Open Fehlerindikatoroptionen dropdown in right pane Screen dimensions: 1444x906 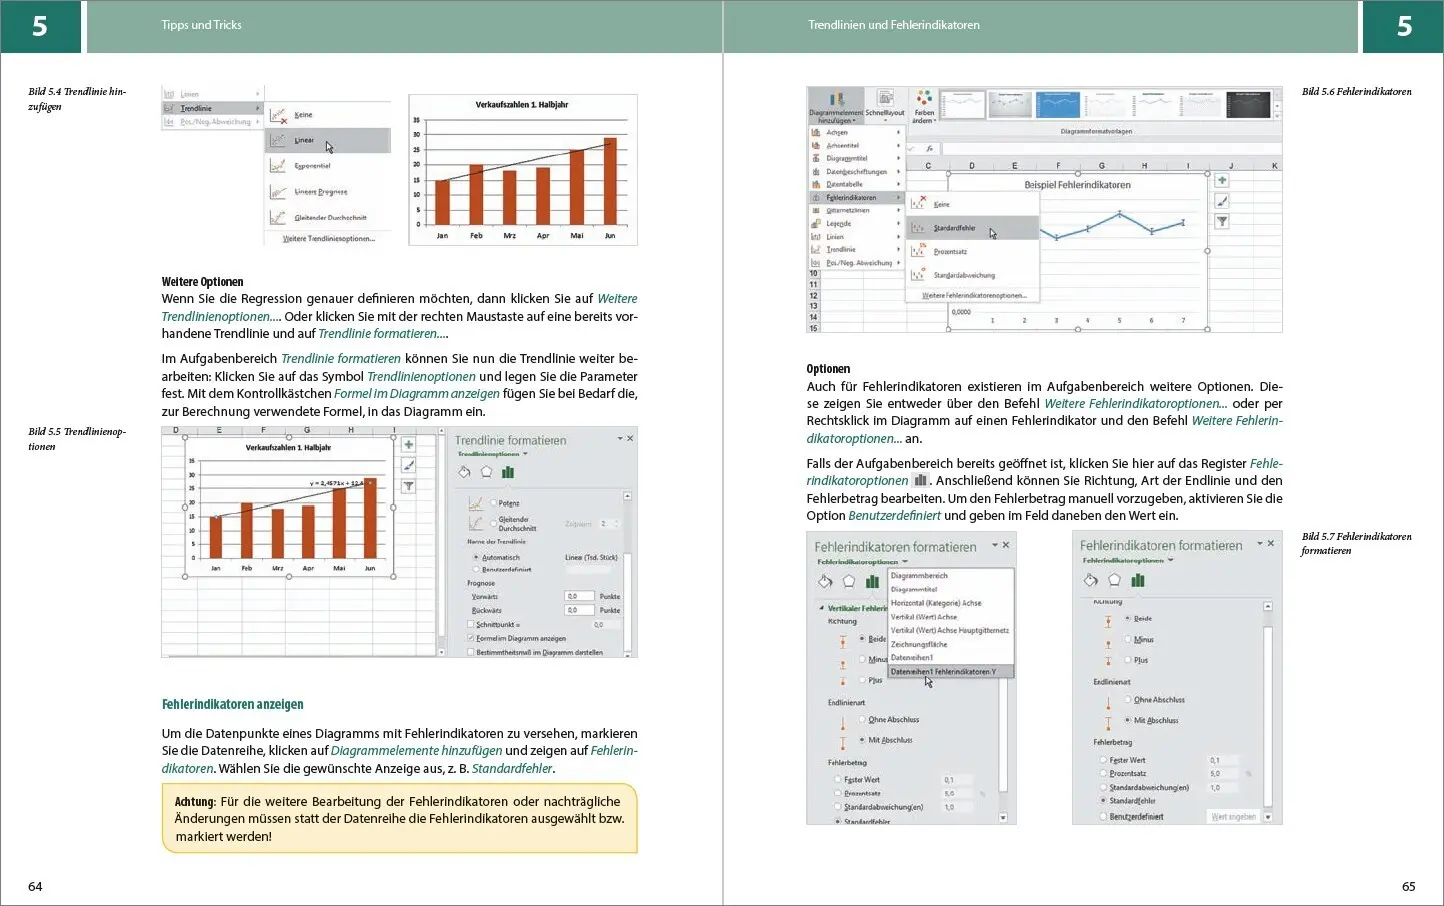pos(1171,561)
